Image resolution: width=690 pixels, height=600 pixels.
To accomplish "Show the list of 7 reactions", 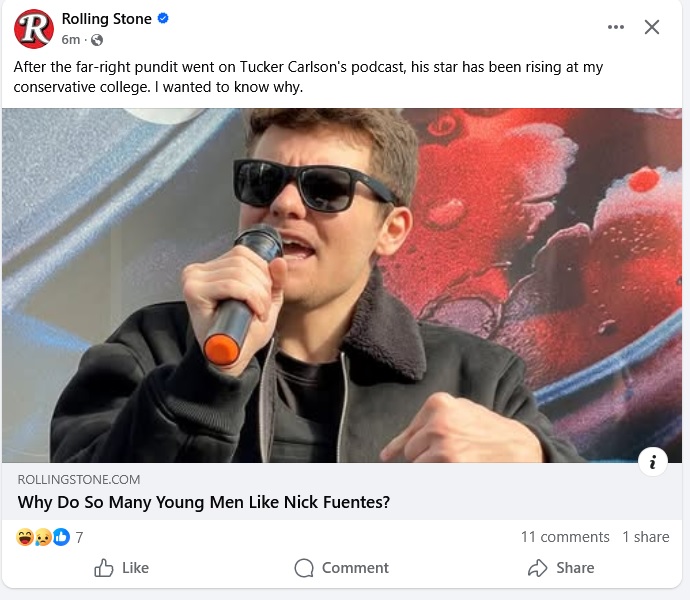I will pyautogui.click(x=79, y=537).
